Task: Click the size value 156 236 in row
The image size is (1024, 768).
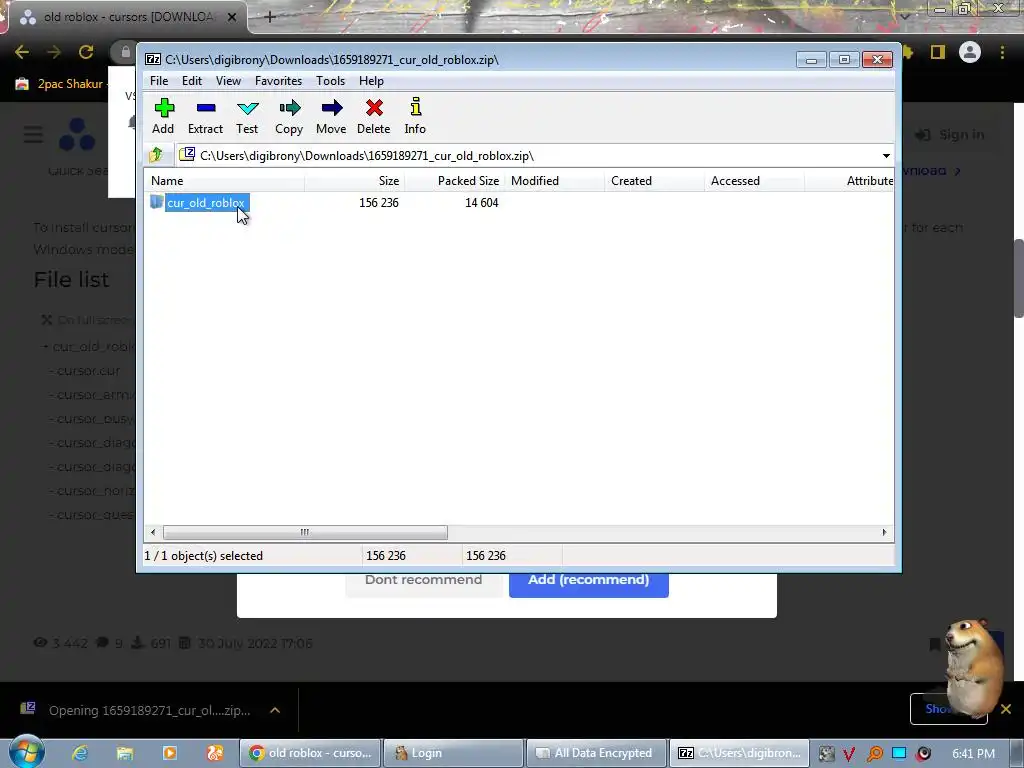Action: 379,203
